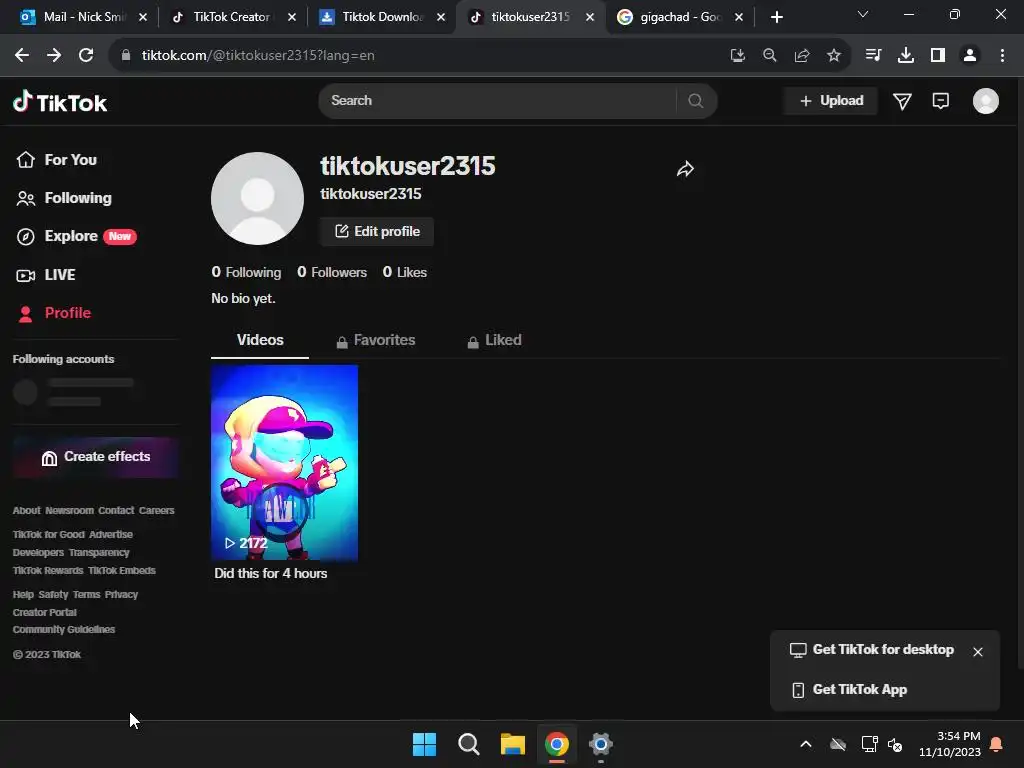Open Windows Start menu
Viewport: 1024px width, 768px height.
(424, 744)
